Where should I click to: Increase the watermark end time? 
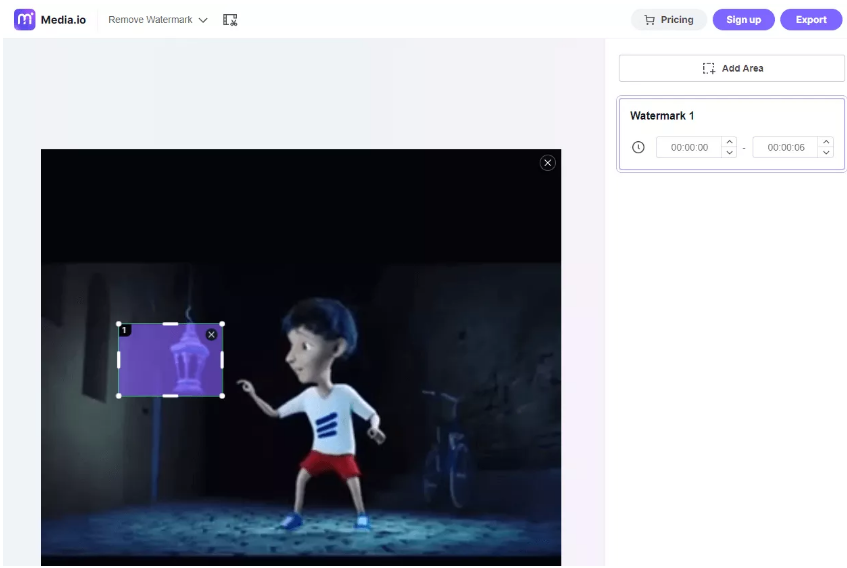coord(826,142)
